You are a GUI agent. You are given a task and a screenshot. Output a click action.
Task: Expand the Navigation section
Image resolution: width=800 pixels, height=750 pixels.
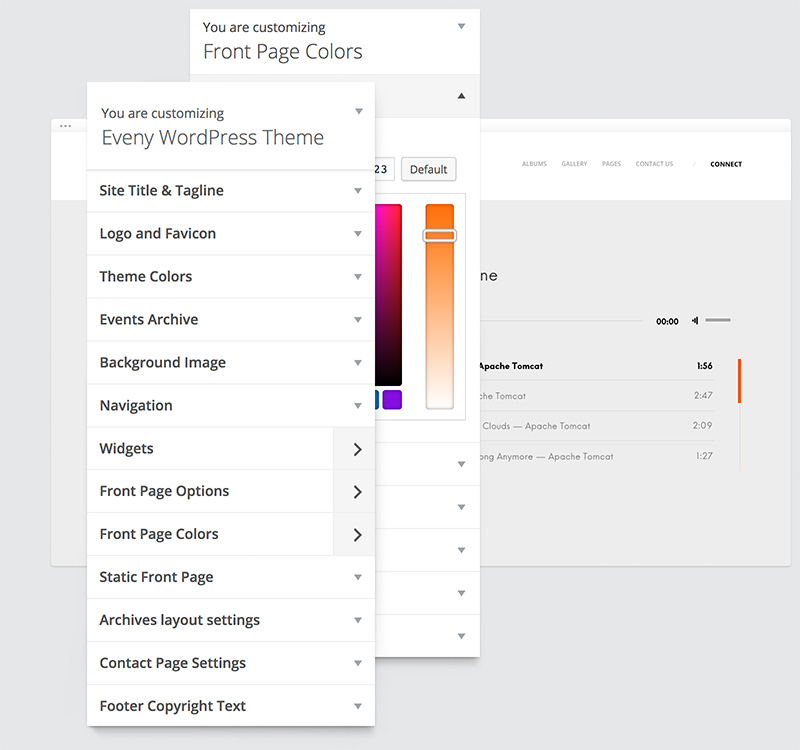tap(231, 406)
